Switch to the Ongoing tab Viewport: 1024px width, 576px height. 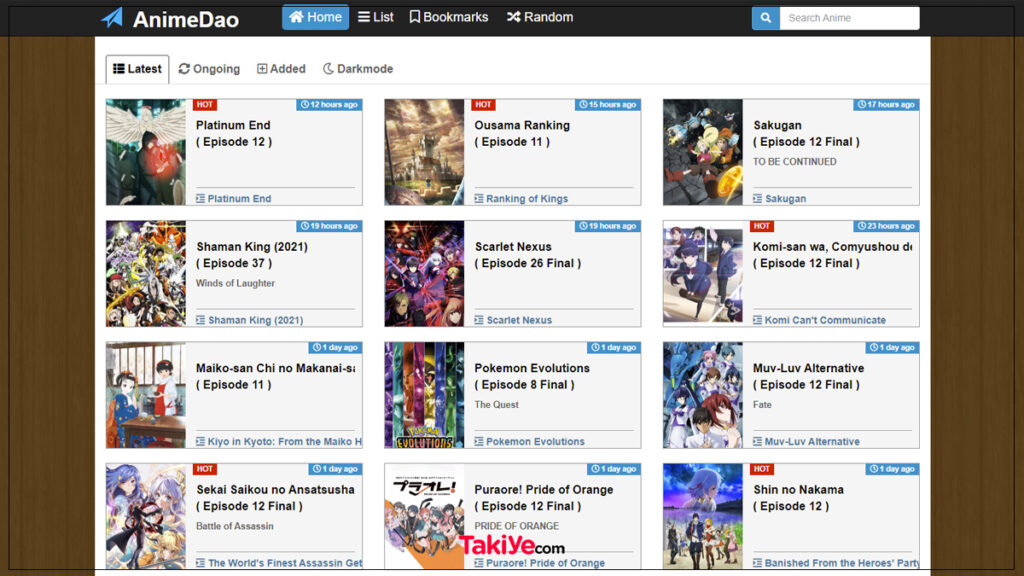coord(209,69)
